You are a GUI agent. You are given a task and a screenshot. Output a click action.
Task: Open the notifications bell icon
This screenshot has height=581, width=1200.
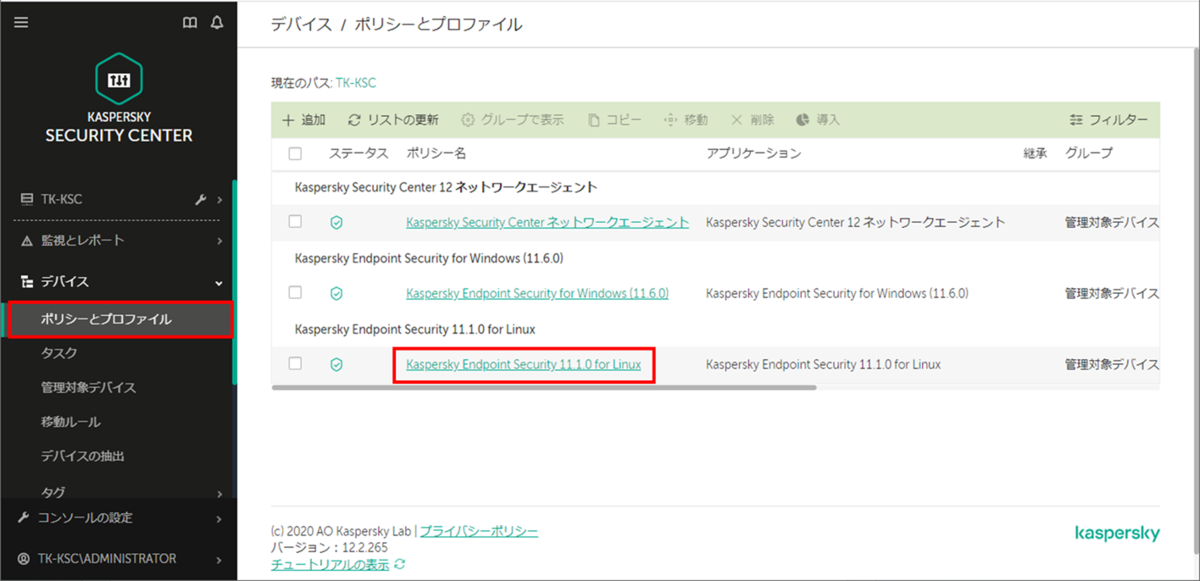point(217,23)
